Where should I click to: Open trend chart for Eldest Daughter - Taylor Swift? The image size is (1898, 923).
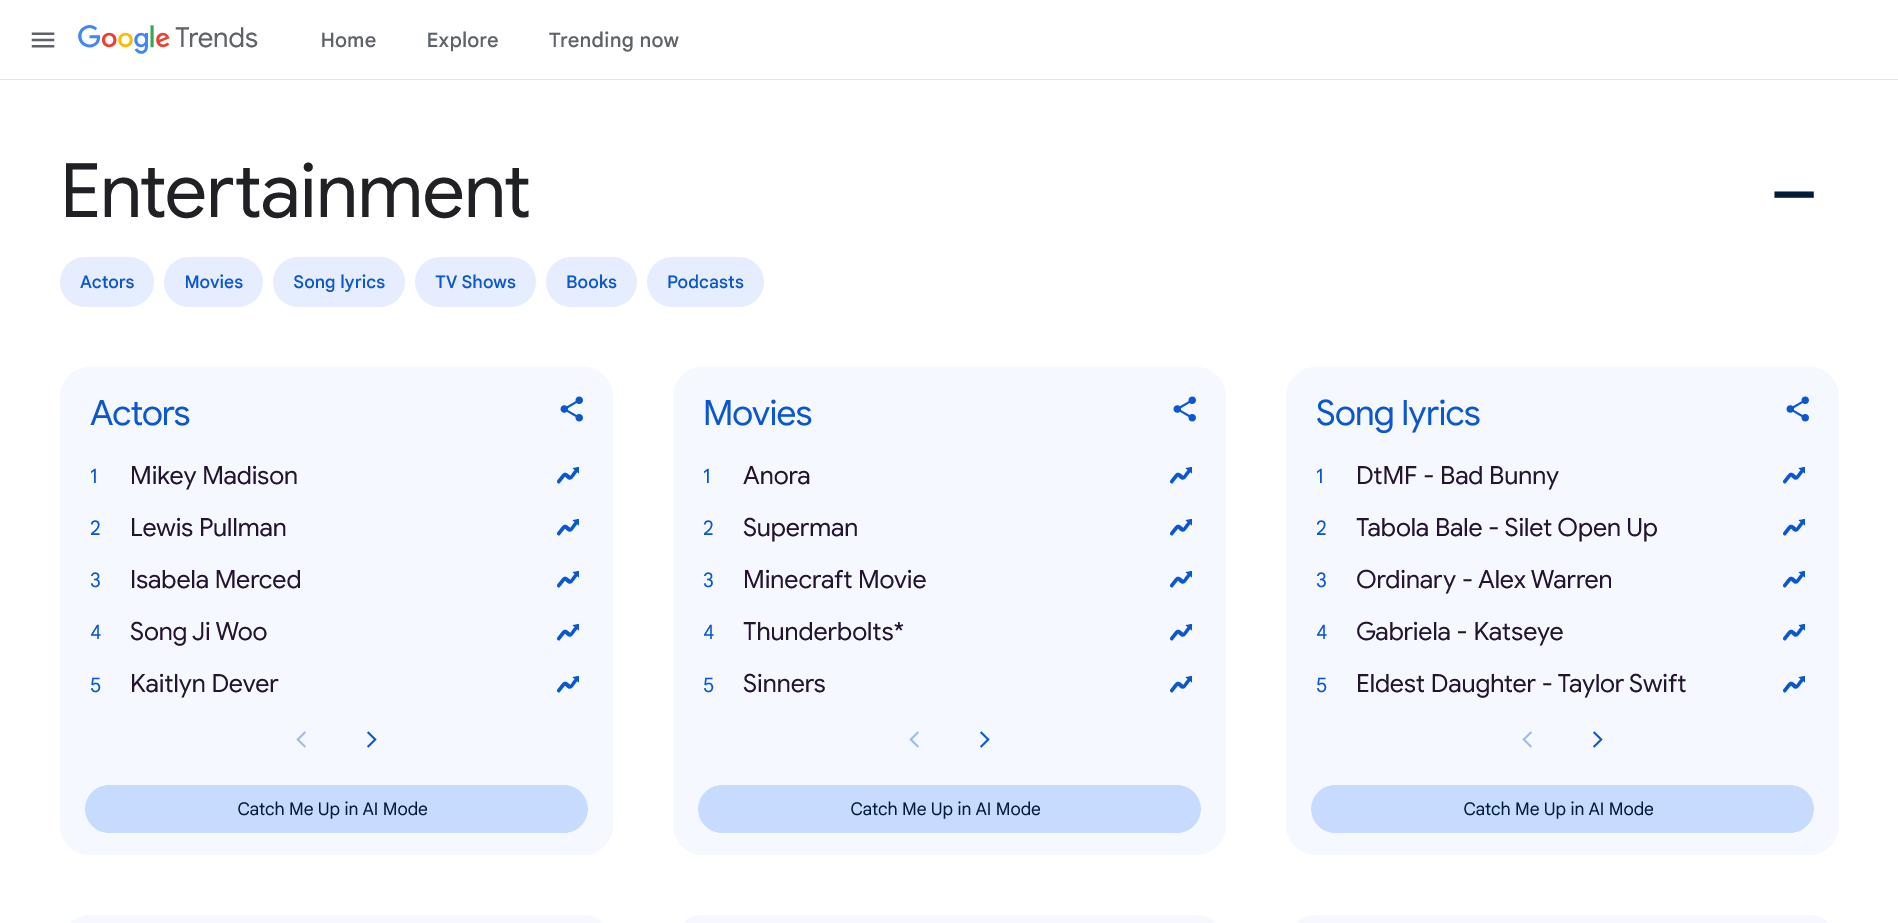point(1794,684)
